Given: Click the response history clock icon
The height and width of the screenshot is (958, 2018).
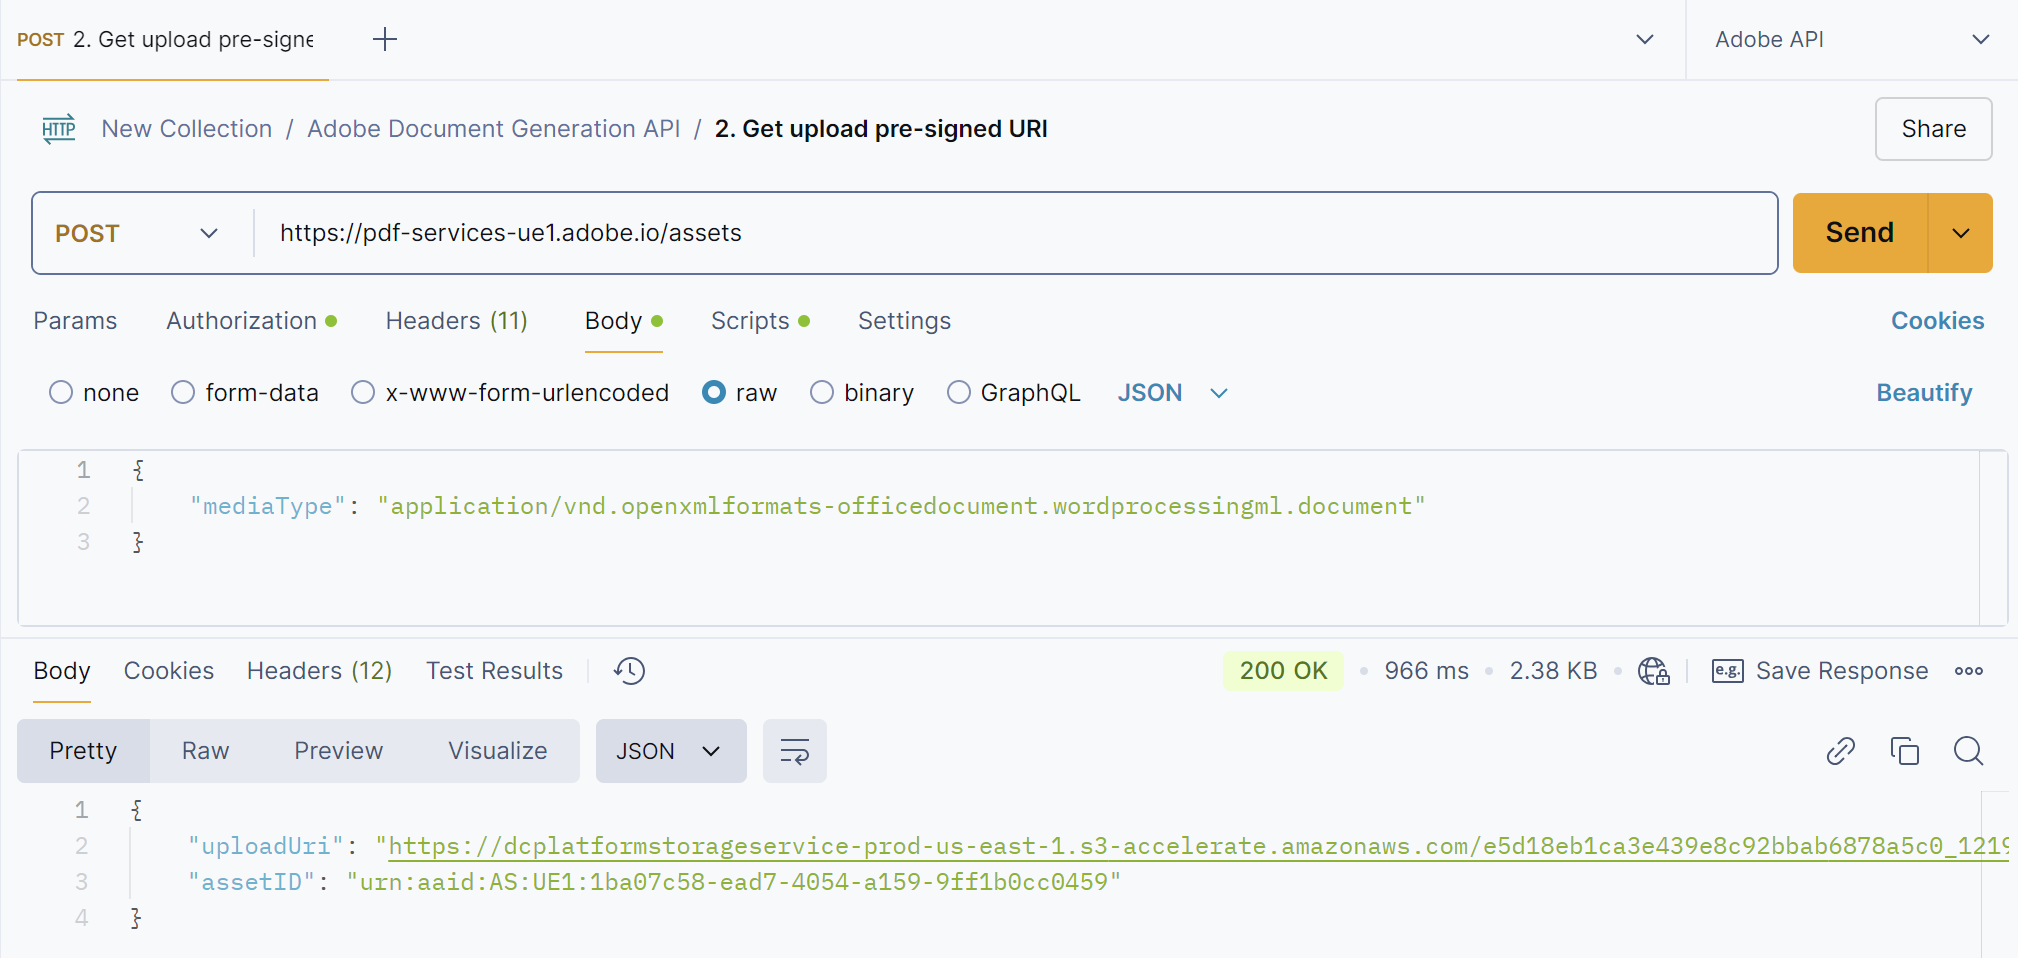Looking at the screenshot, I should click(630, 671).
